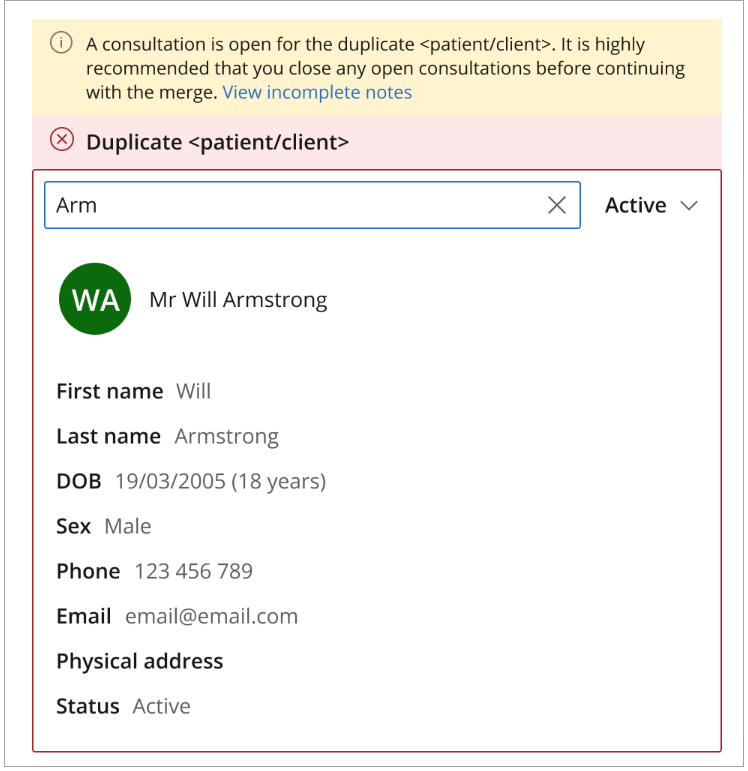Click the Status value Active in details
The height and width of the screenshot is (771, 748).
(x=161, y=706)
